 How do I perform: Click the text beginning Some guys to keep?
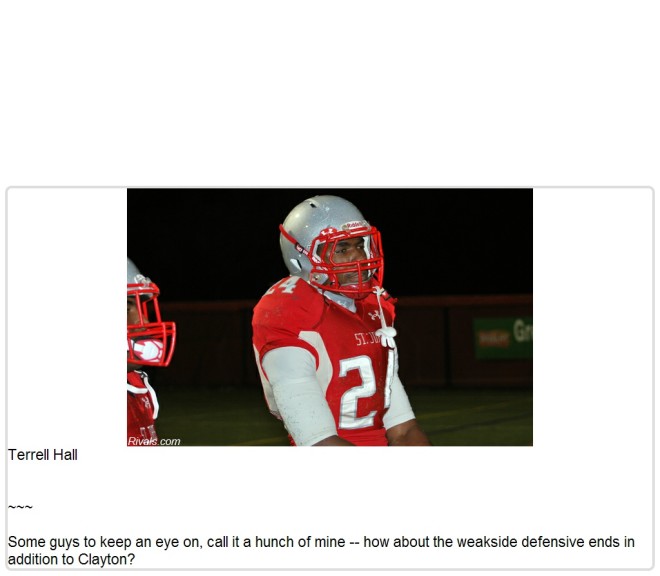(x=321, y=550)
